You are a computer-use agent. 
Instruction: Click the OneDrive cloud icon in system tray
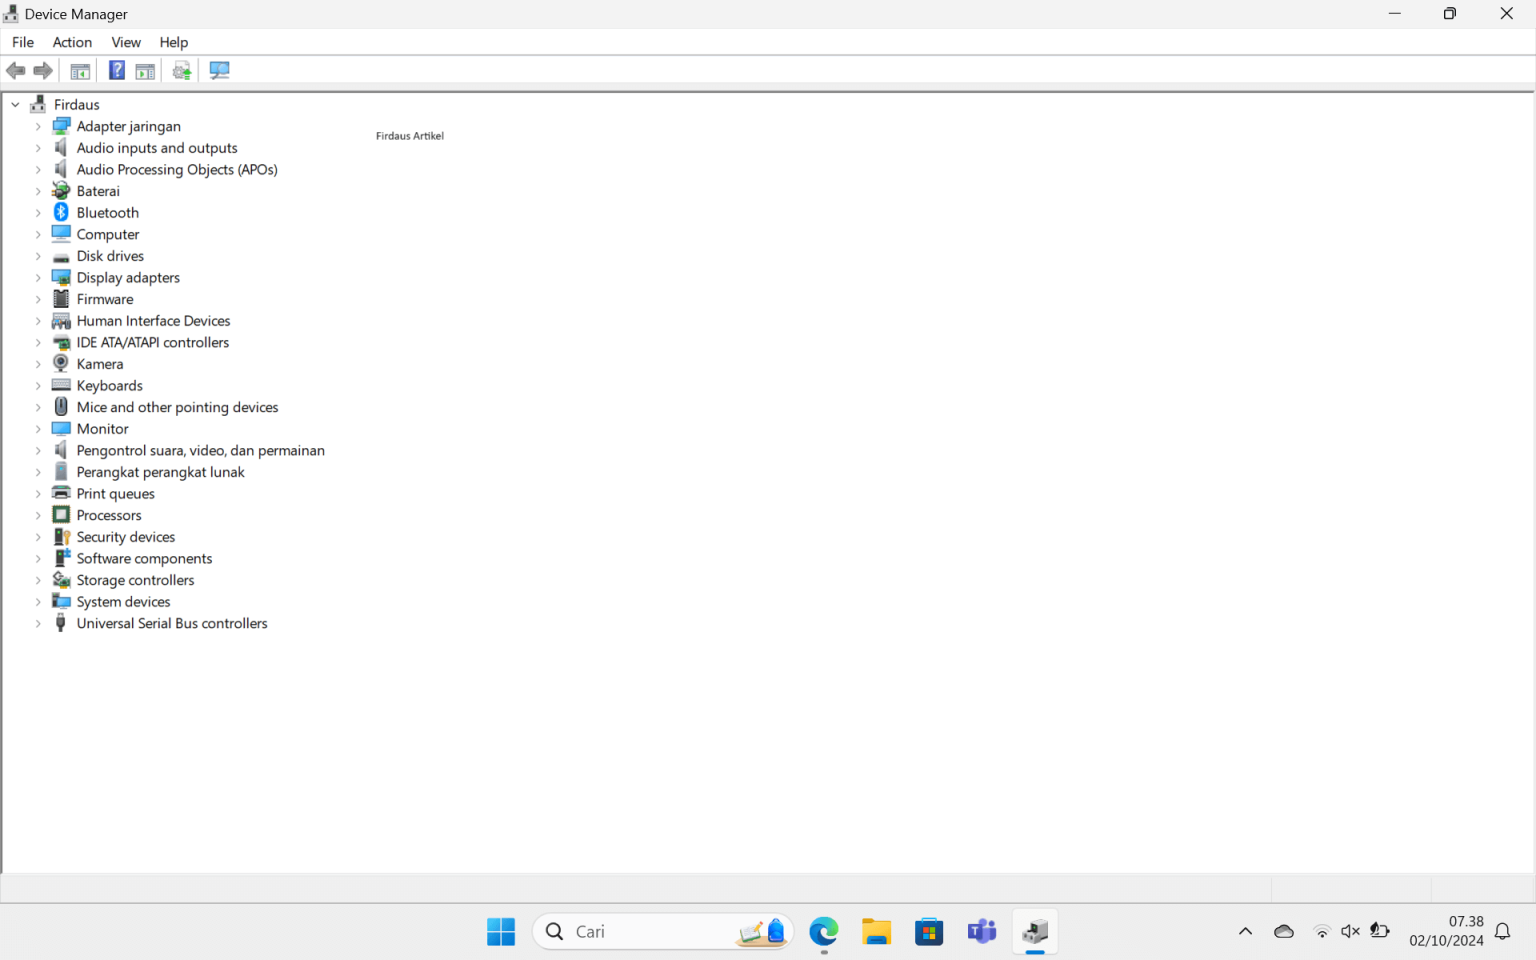click(1283, 931)
